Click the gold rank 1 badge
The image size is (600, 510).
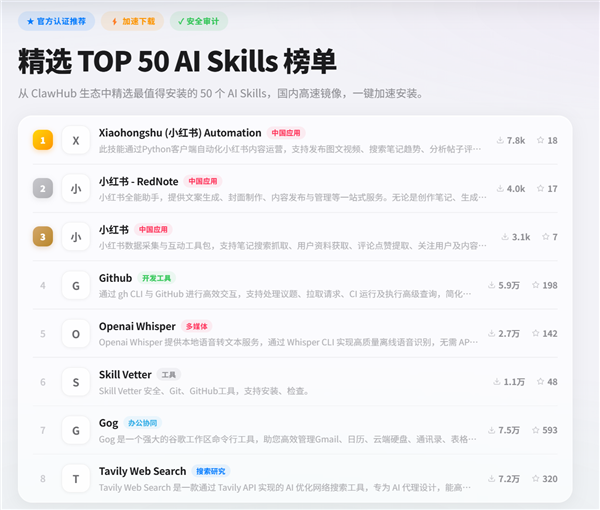point(43,140)
